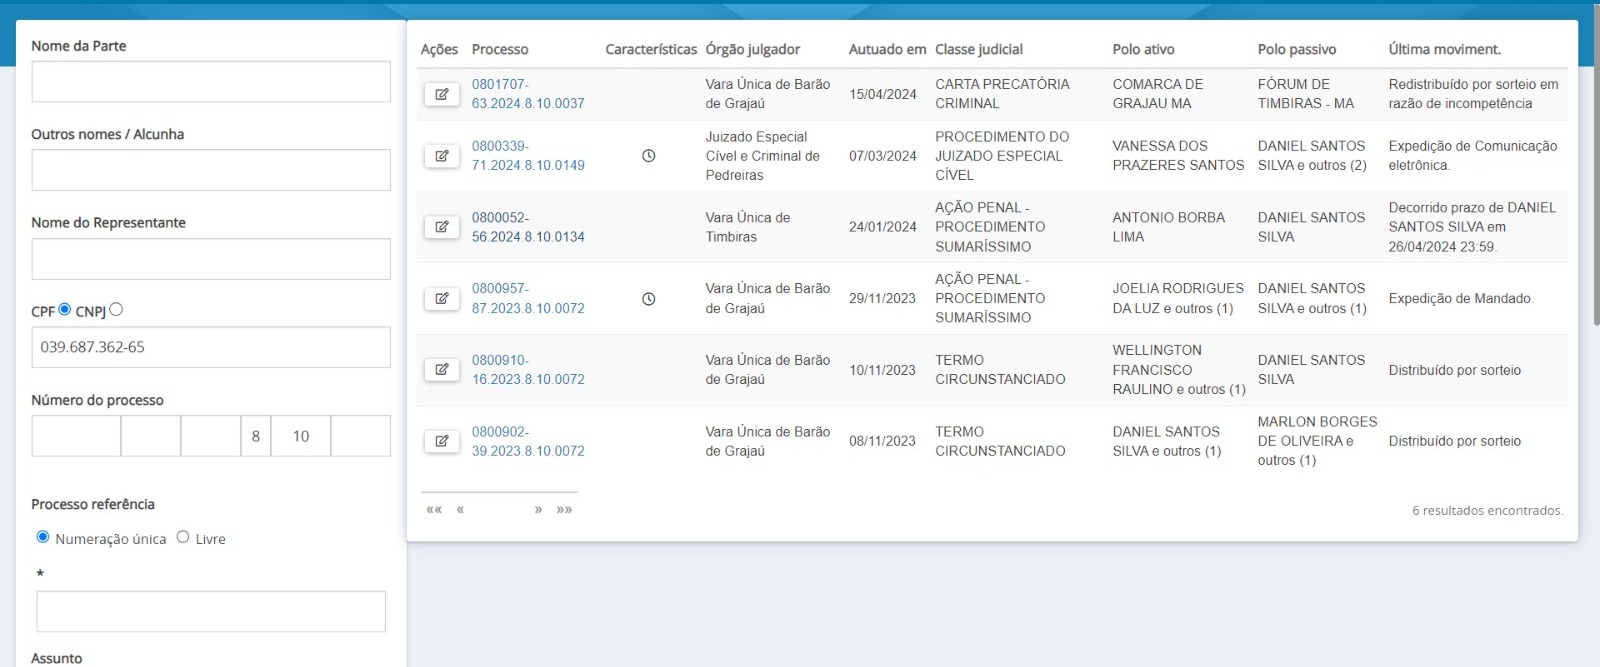Click the page vertical scrollbar

[x=1594, y=200]
